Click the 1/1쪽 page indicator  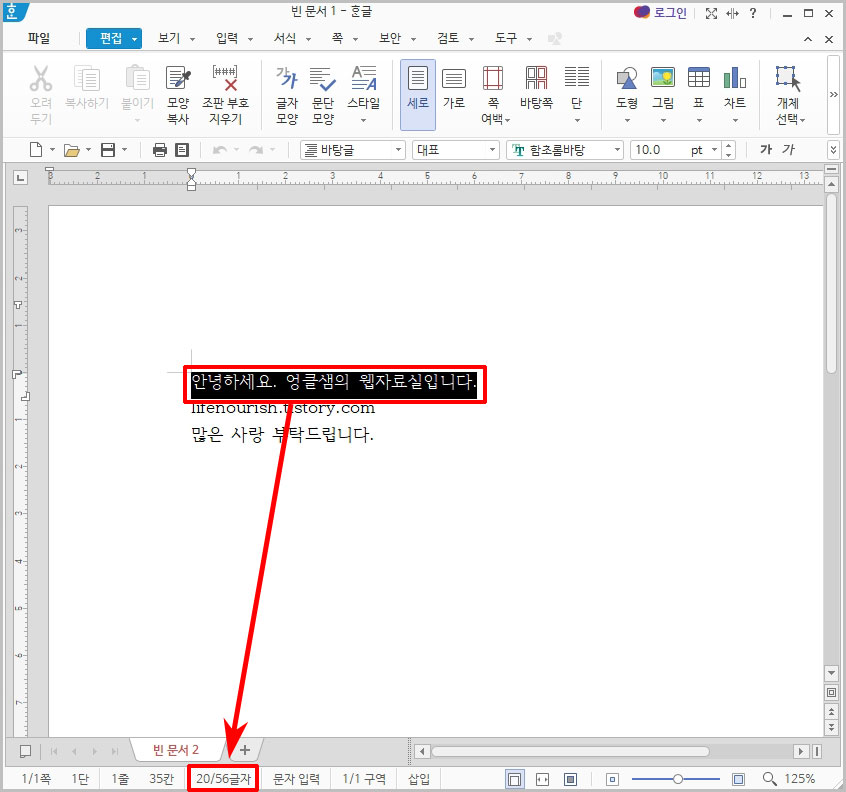(x=36, y=779)
